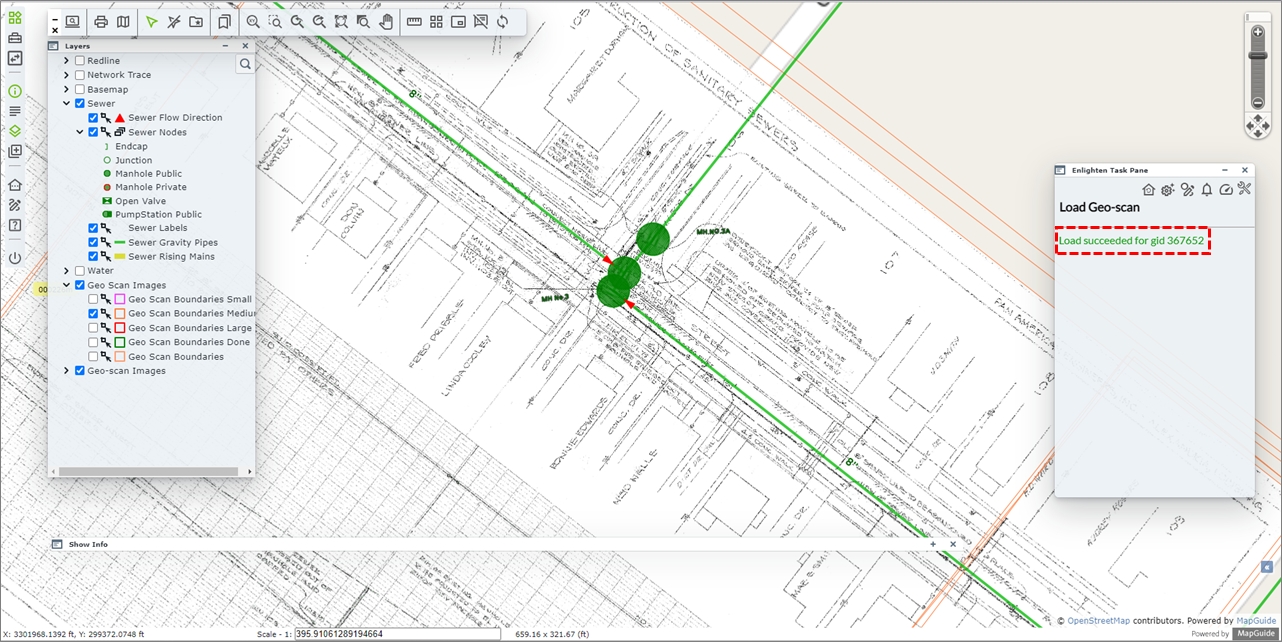1282x642 pixels.
Task: Click the home icon in Enlighten Task Pane
Action: point(1148,190)
